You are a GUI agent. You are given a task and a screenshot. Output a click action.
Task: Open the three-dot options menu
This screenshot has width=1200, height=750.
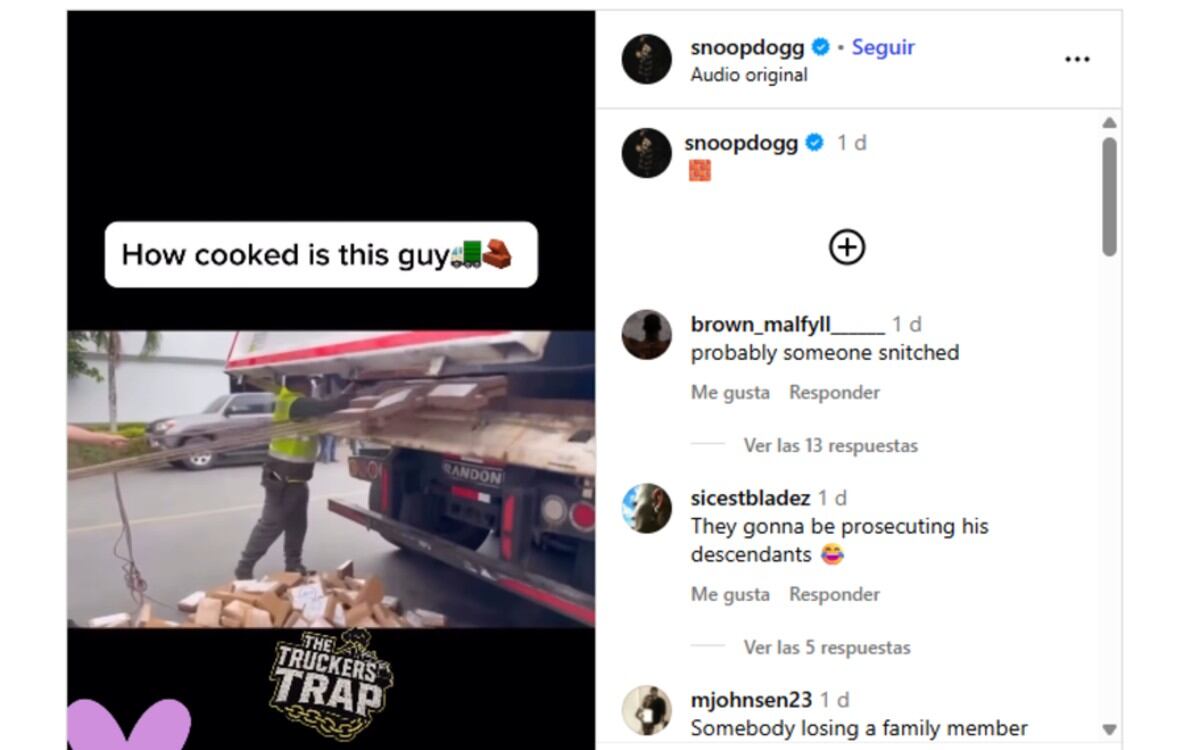point(1077,58)
